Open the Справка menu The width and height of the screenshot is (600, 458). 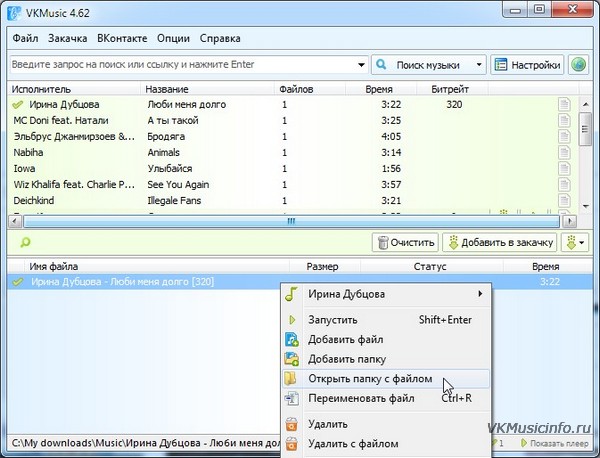pos(220,38)
